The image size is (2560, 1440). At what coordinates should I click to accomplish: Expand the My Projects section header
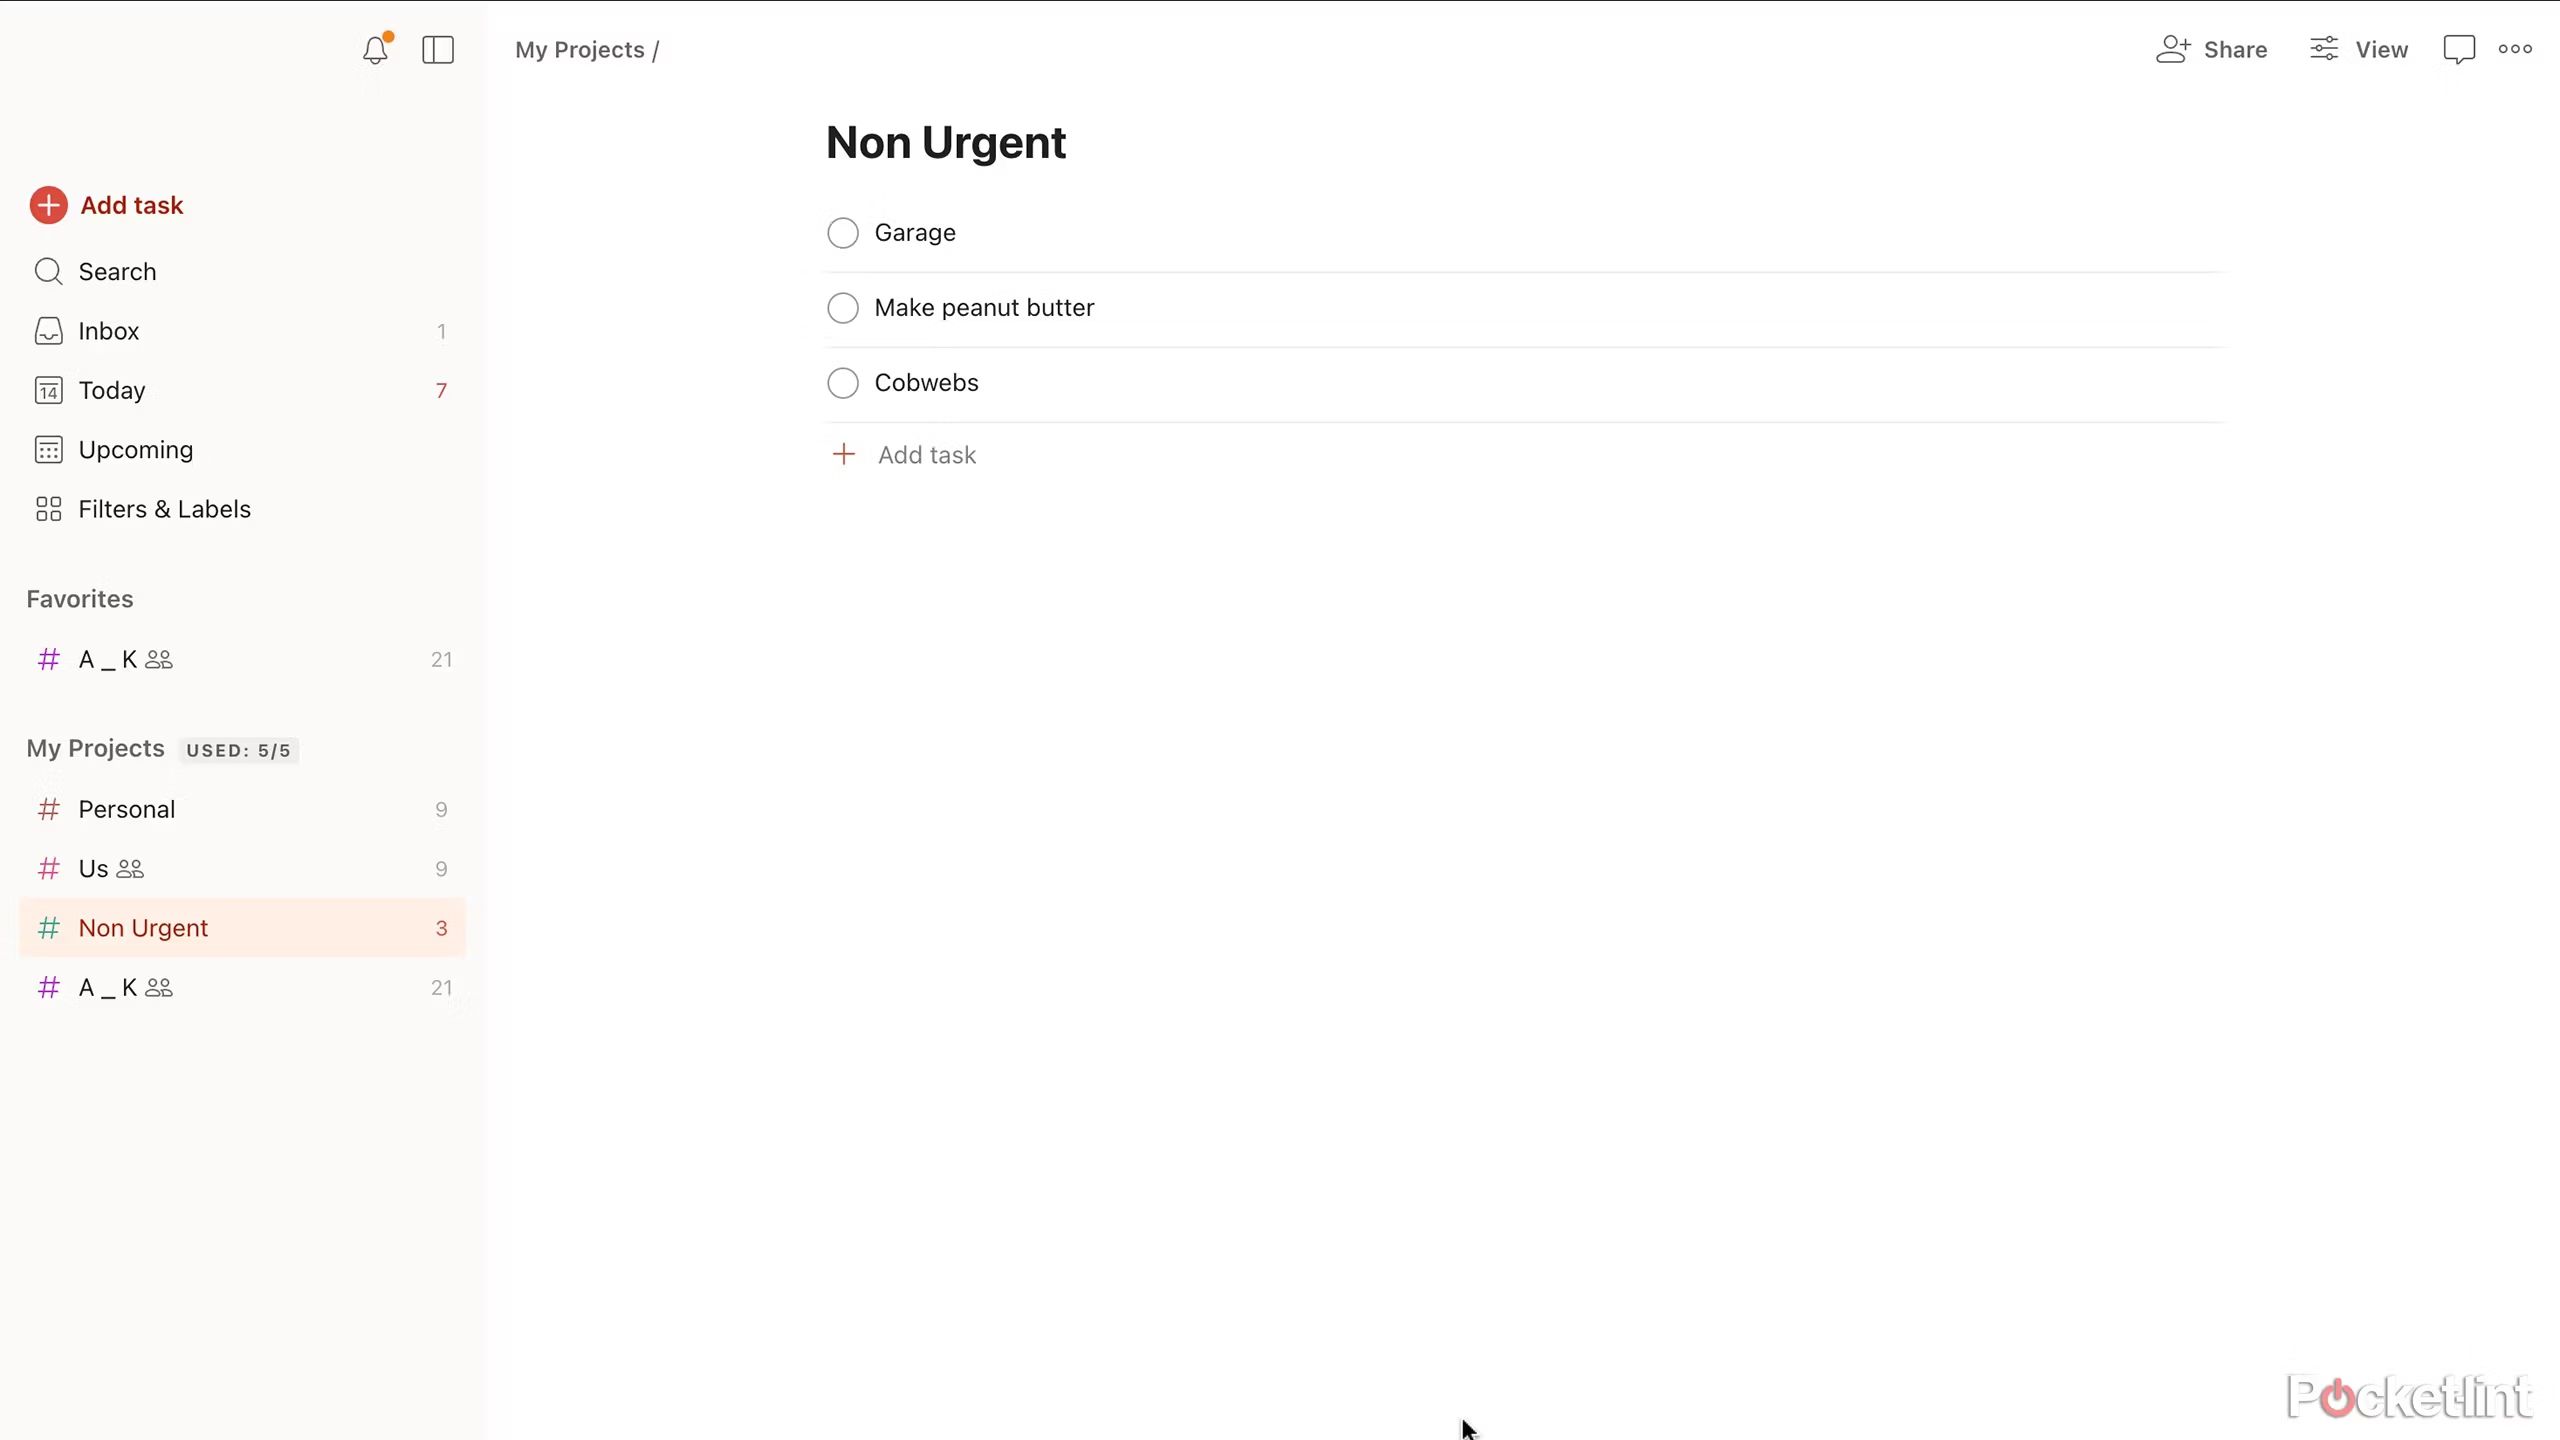95,747
